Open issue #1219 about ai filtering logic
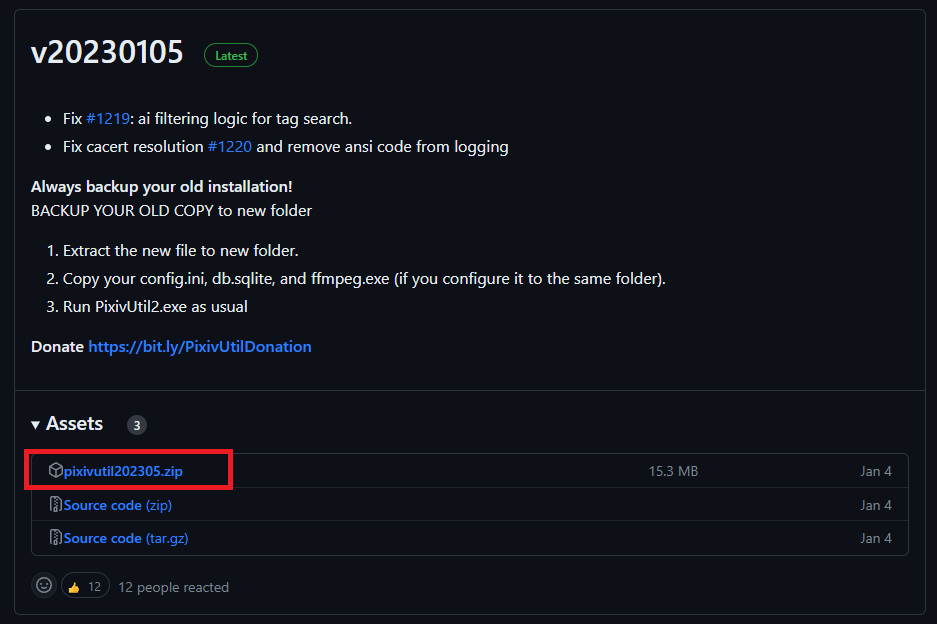 (105, 118)
